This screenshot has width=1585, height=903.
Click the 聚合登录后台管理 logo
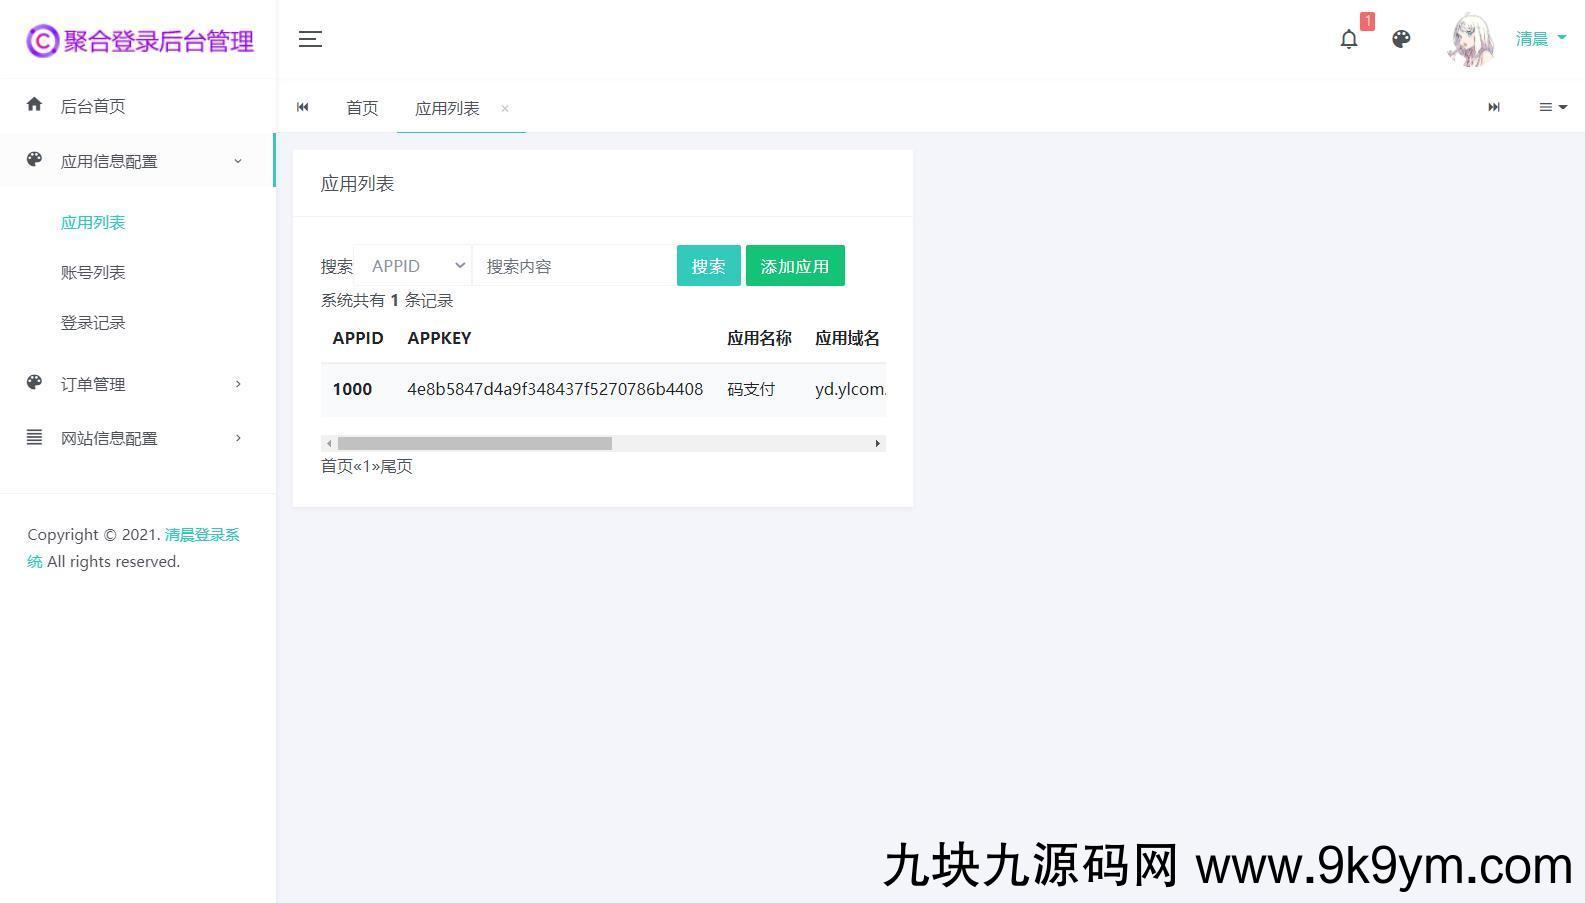point(140,41)
